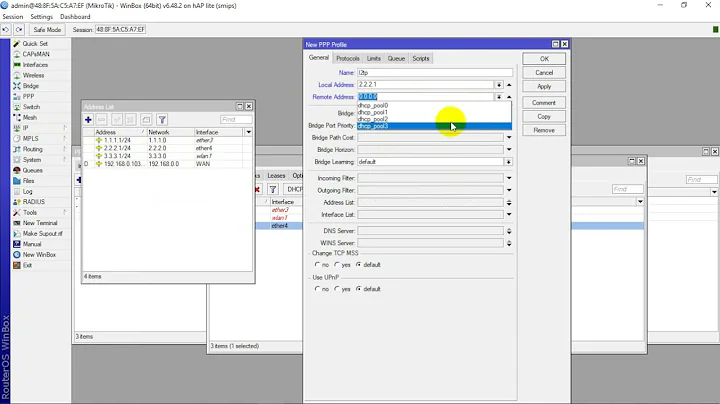Image resolution: width=720 pixels, height=404 pixels.
Task: Launch New Terminal from sidebar
Action: [40, 223]
